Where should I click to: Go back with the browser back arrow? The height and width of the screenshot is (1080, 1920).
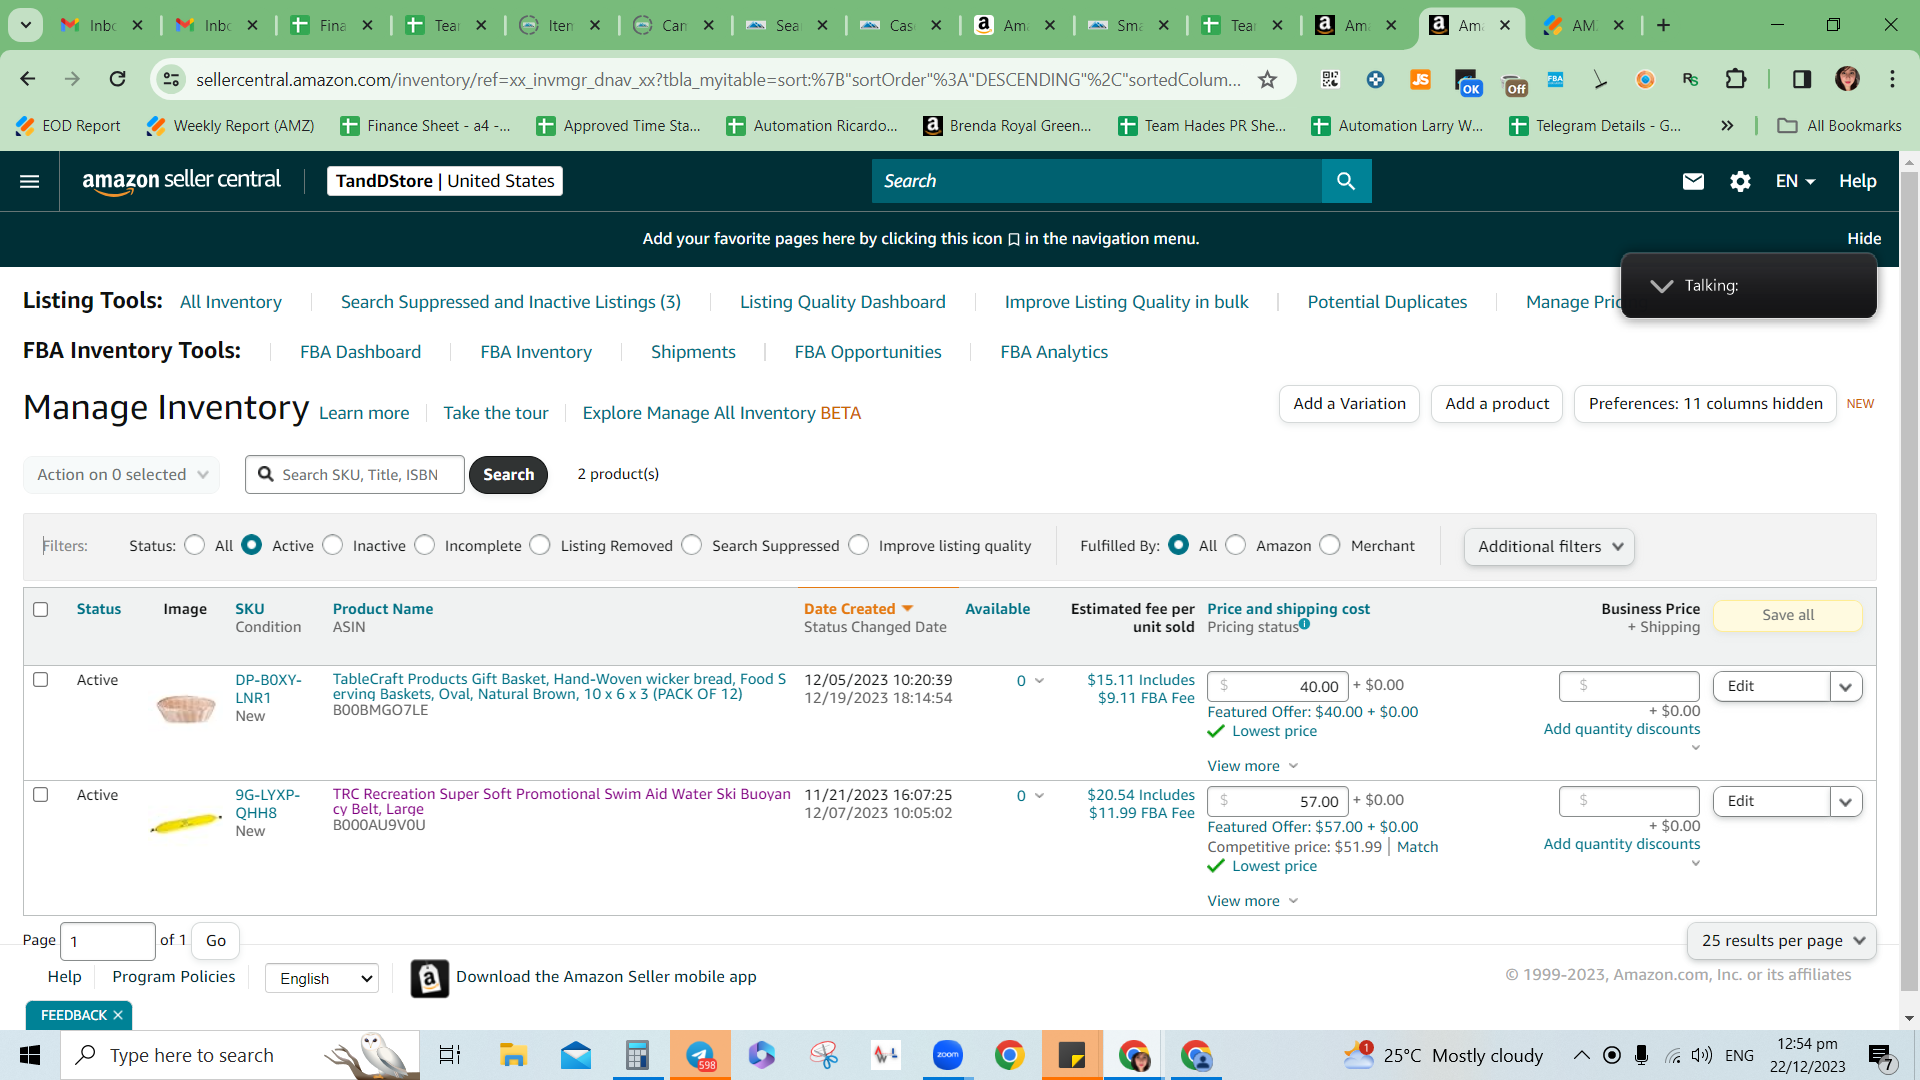click(x=28, y=79)
